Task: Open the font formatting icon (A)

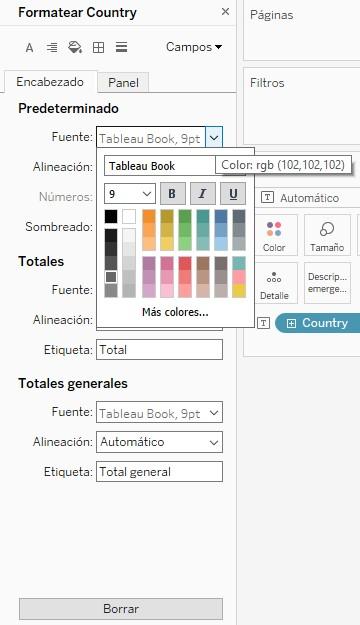Action: tap(29, 48)
